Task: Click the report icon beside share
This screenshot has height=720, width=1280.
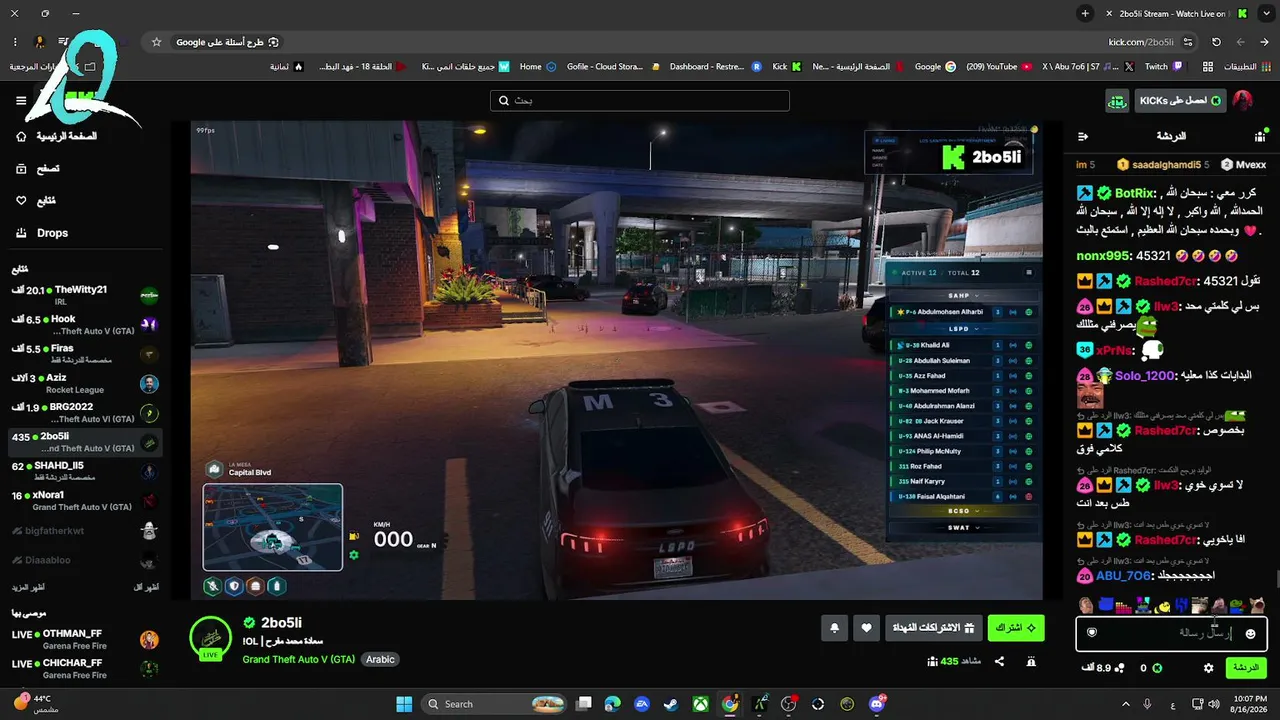Action: click(x=1031, y=661)
